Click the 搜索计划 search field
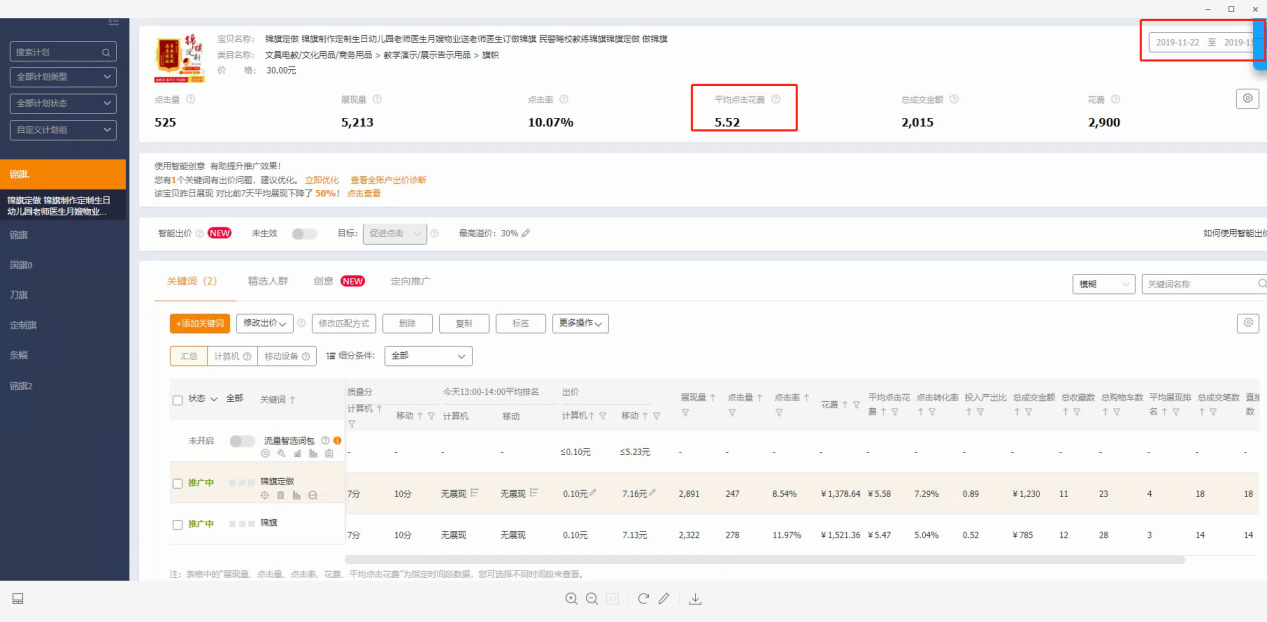 pos(64,52)
